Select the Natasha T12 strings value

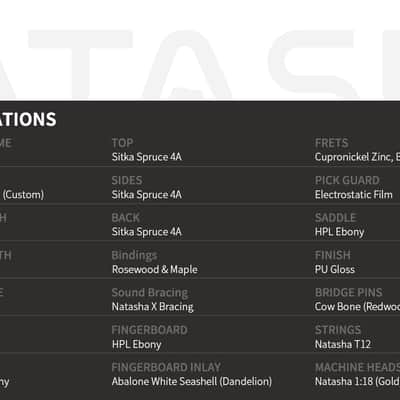343,344
